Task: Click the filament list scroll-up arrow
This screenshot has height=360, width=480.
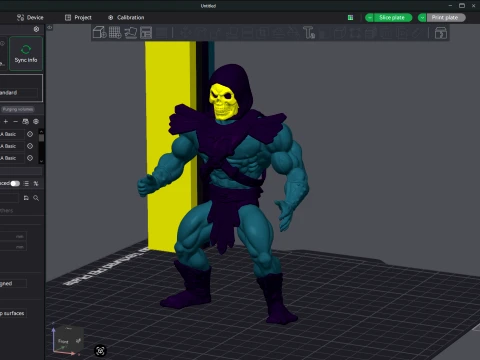Action: point(41,131)
